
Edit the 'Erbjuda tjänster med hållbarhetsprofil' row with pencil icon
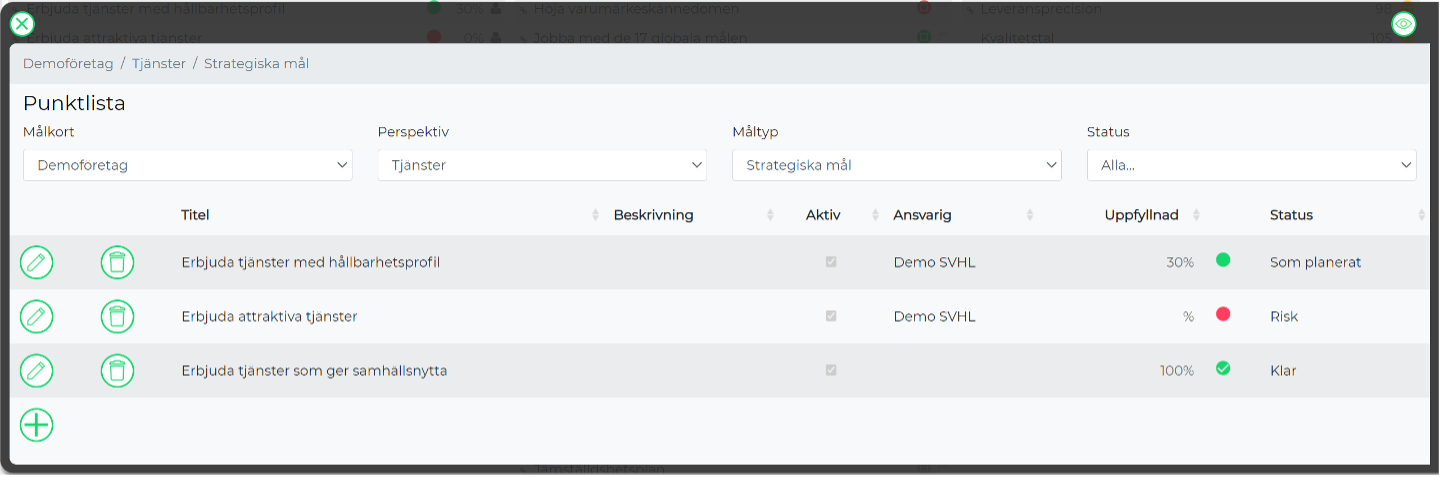(37, 262)
